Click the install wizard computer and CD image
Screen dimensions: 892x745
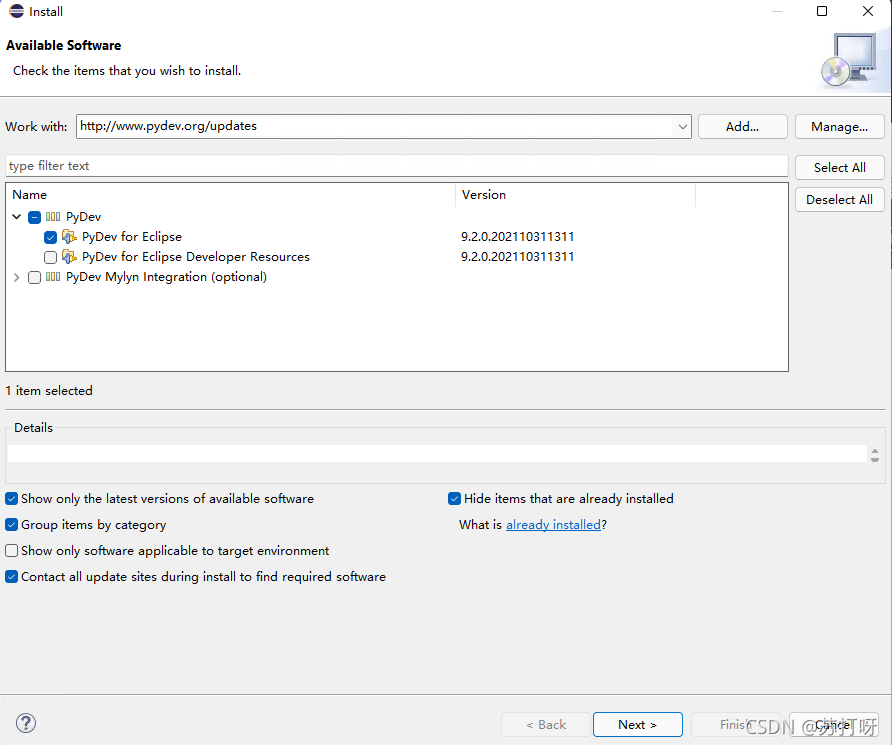[x=849, y=60]
